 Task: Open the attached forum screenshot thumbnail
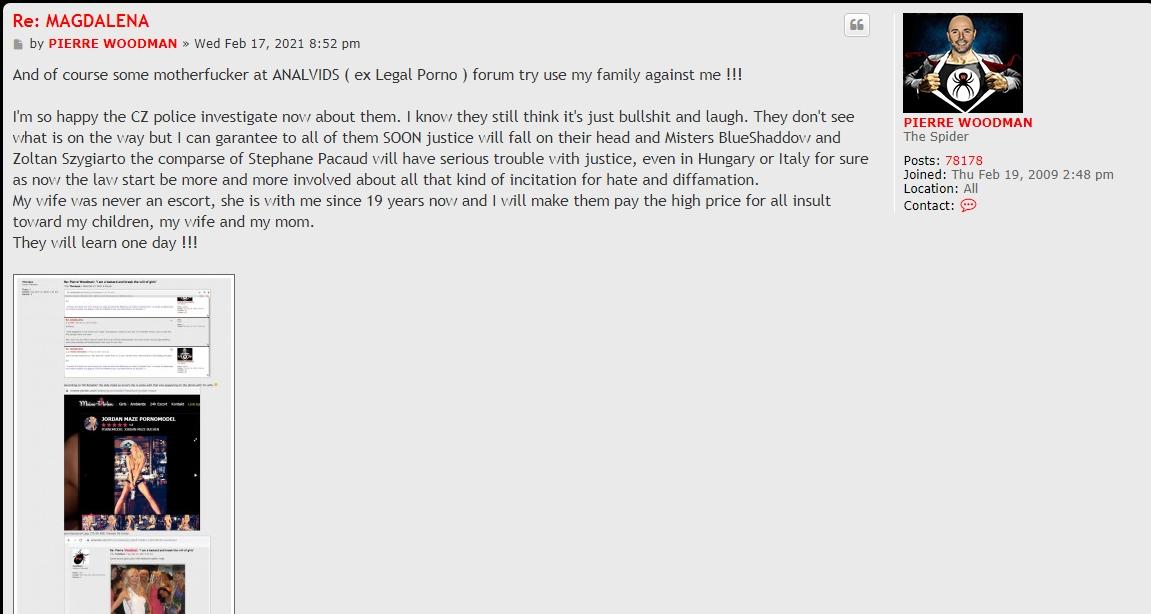pyautogui.click(x=124, y=444)
